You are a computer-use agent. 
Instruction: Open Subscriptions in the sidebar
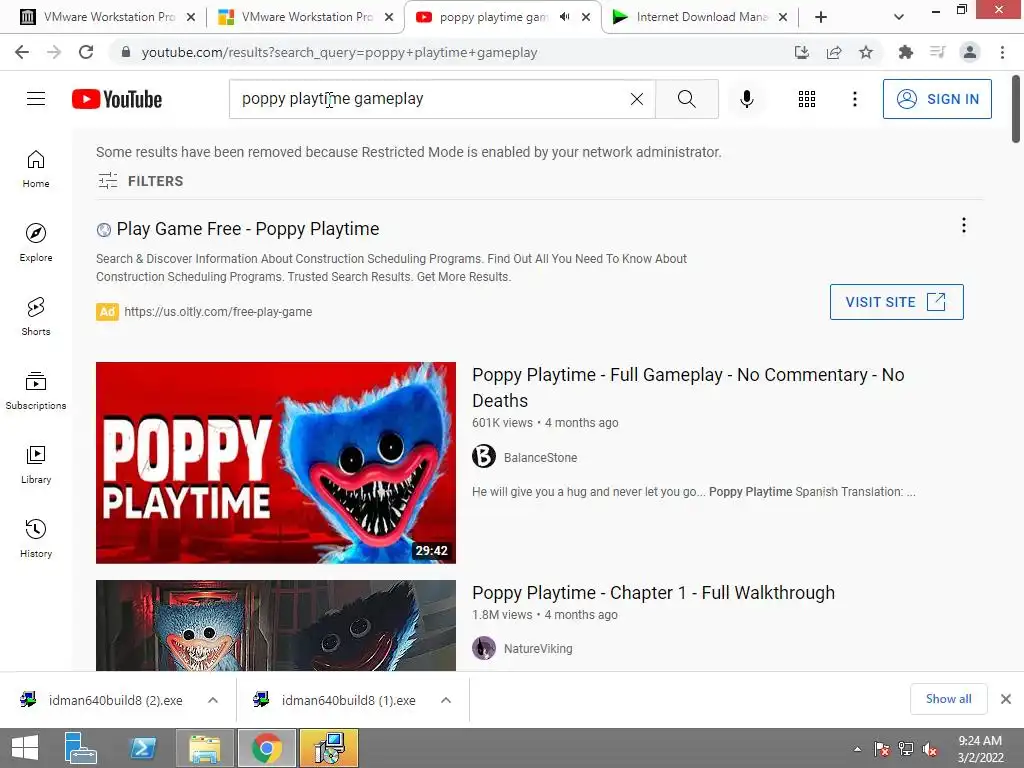tap(36, 391)
